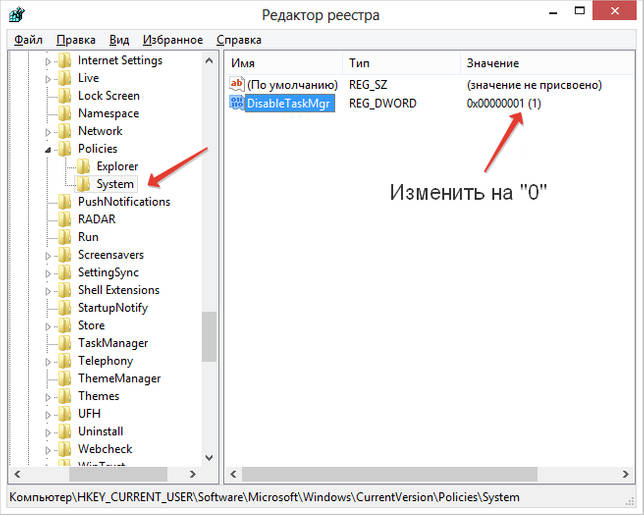The height and width of the screenshot is (515, 644).
Task: Click the Registry Editor app icon in title bar
Action: (16, 15)
